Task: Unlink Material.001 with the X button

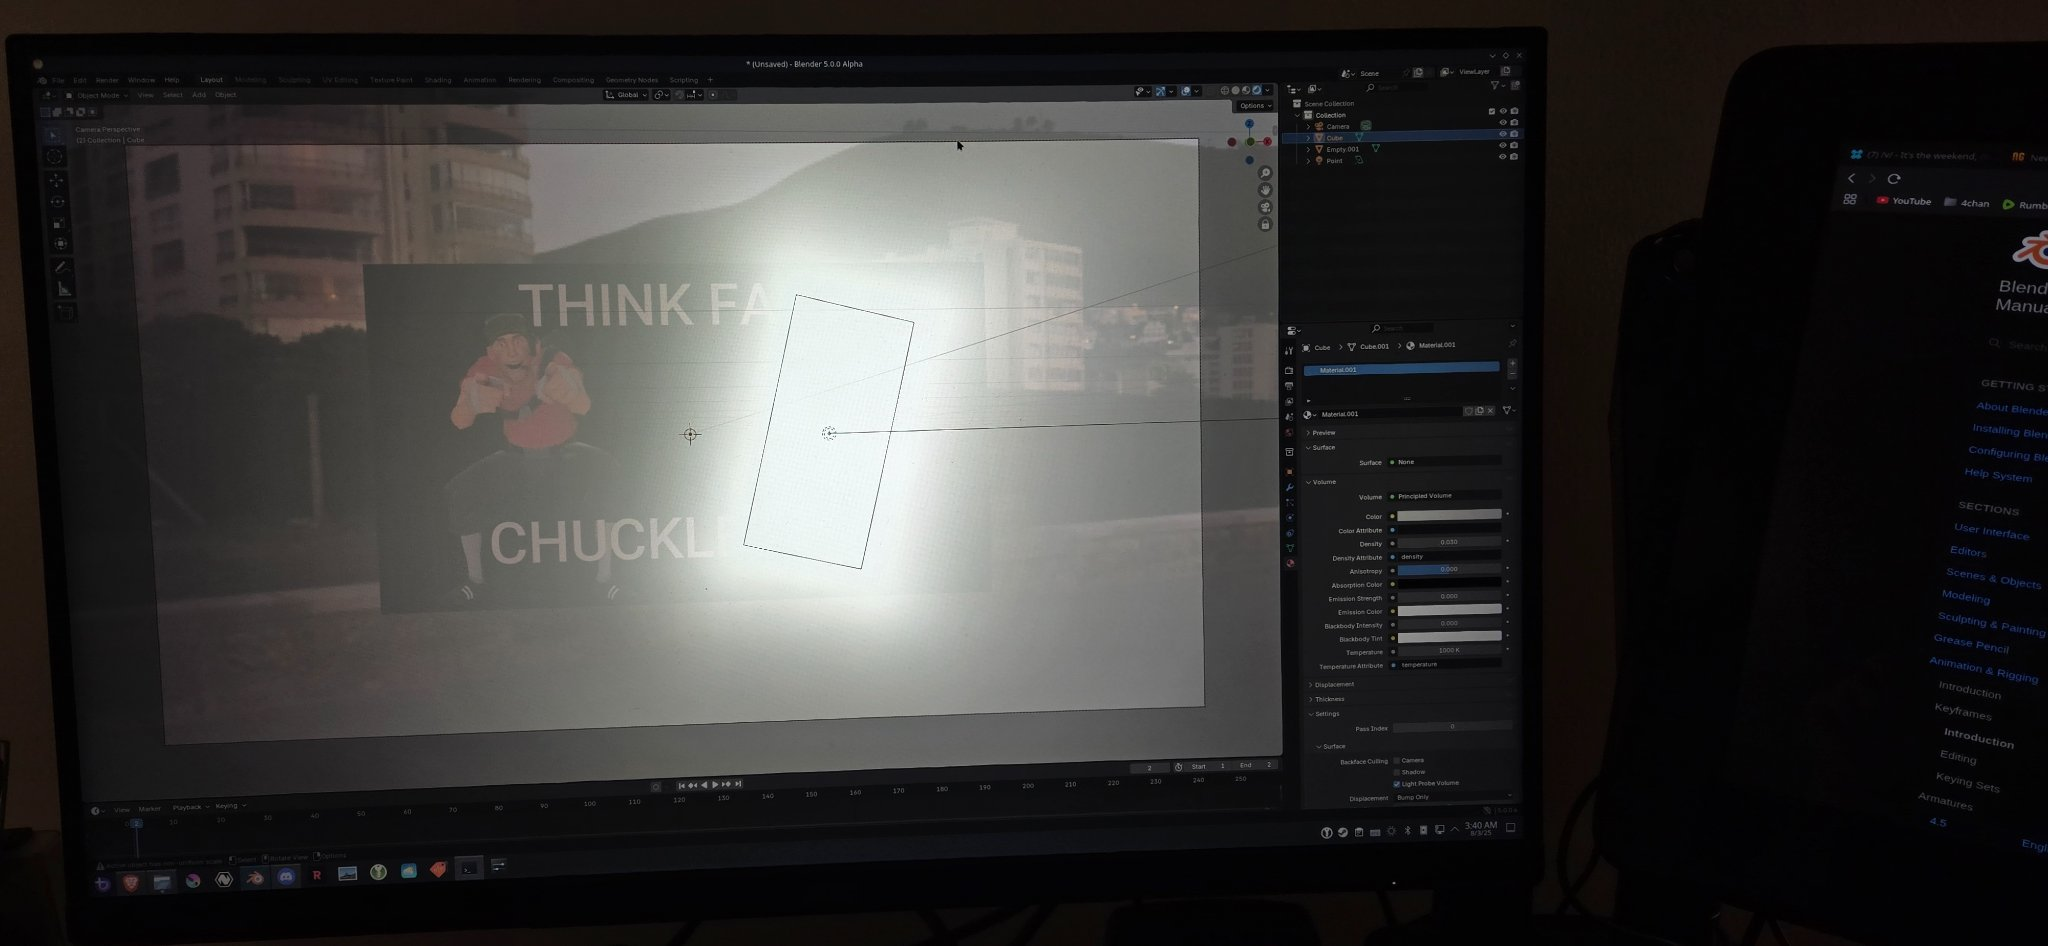Action: 1490,411
